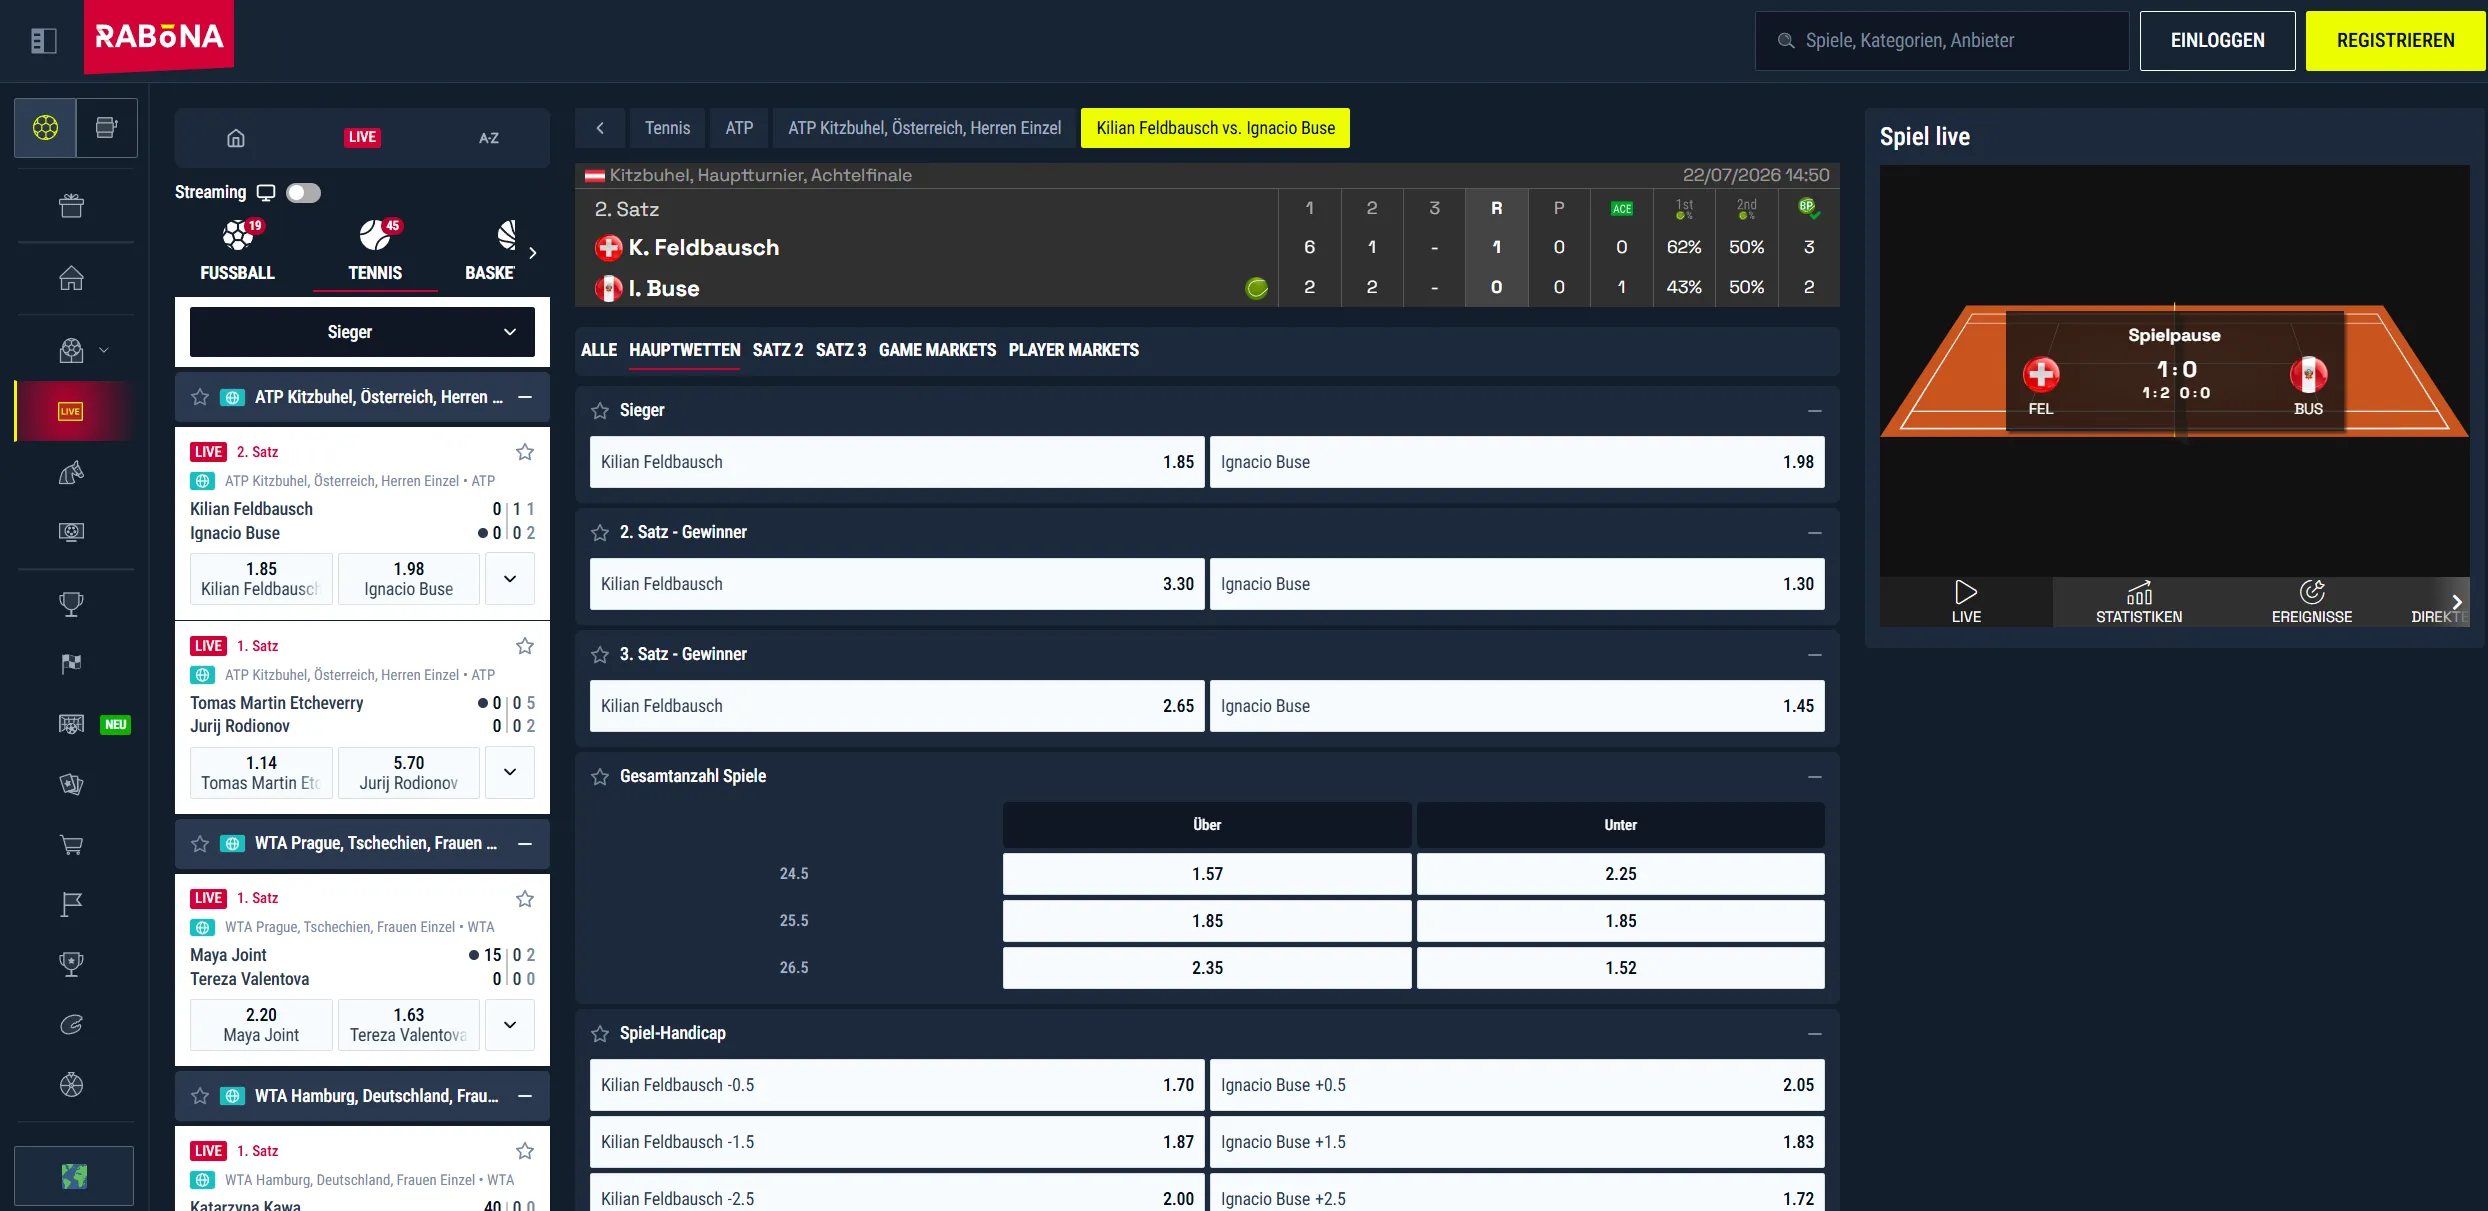
Task: Click the REGISTRIEREN button
Action: click(x=2395, y=41)
